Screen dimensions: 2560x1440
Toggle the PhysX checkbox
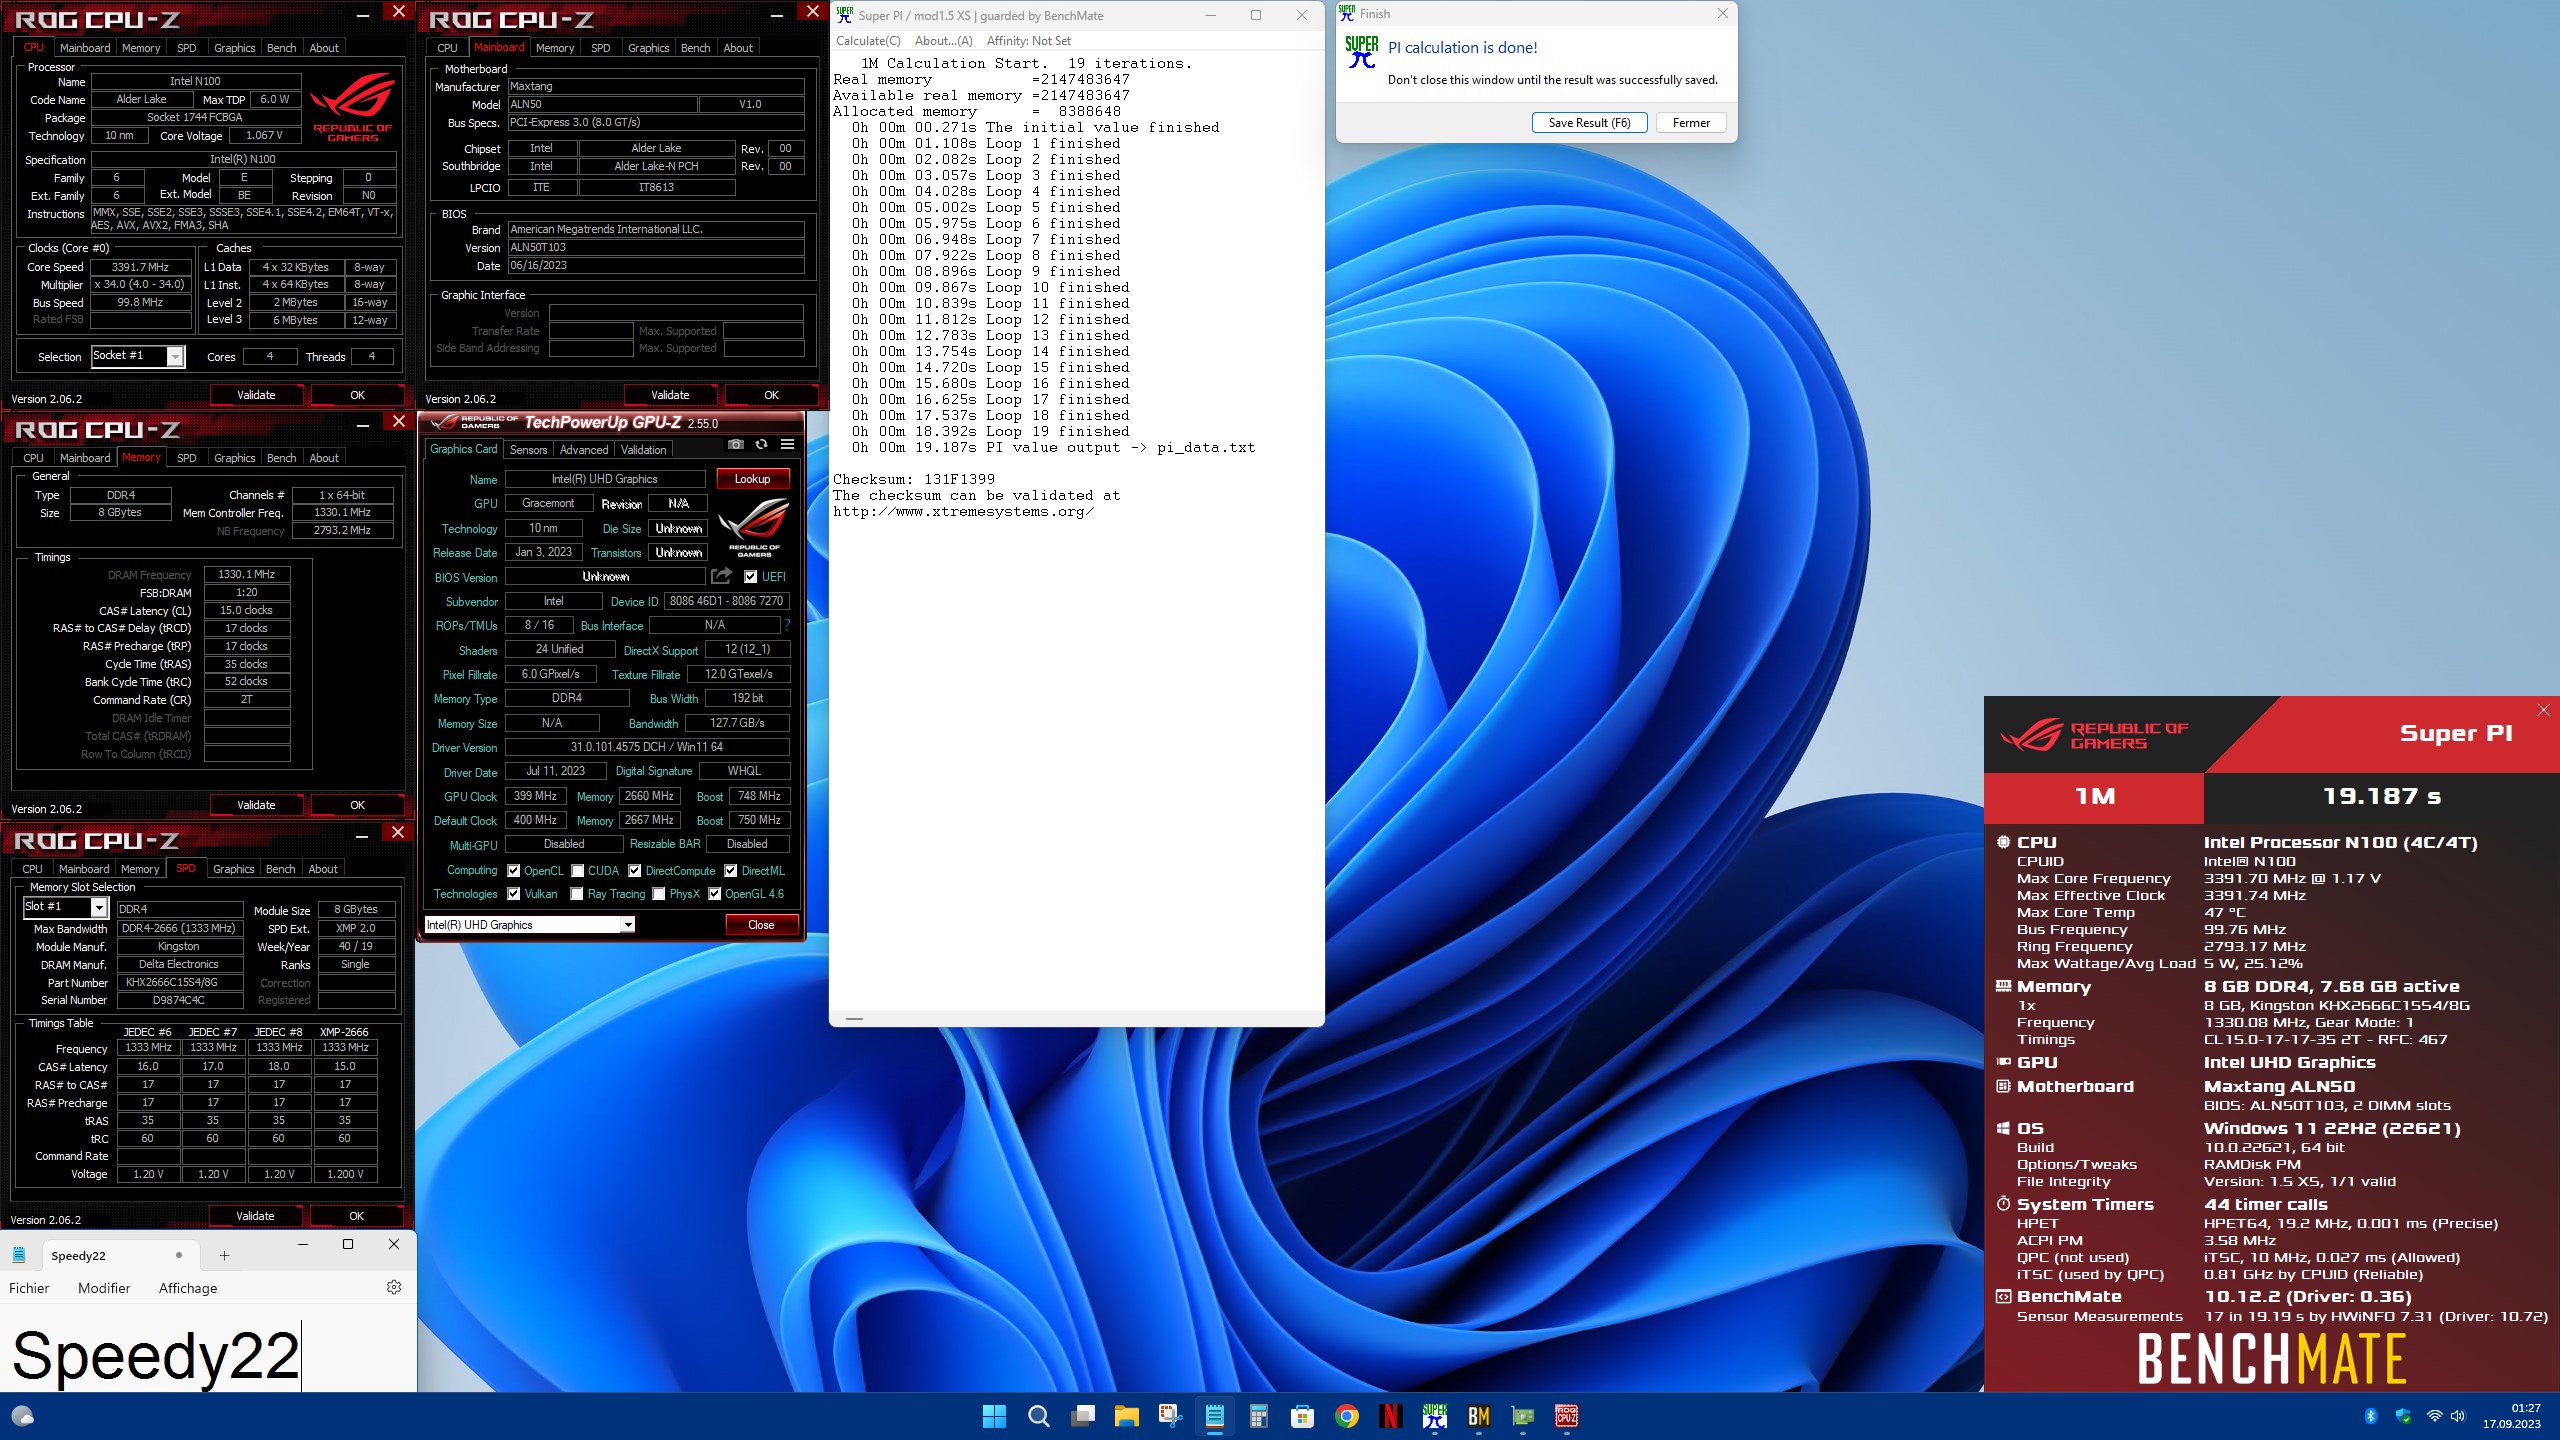tap(659, 894)
